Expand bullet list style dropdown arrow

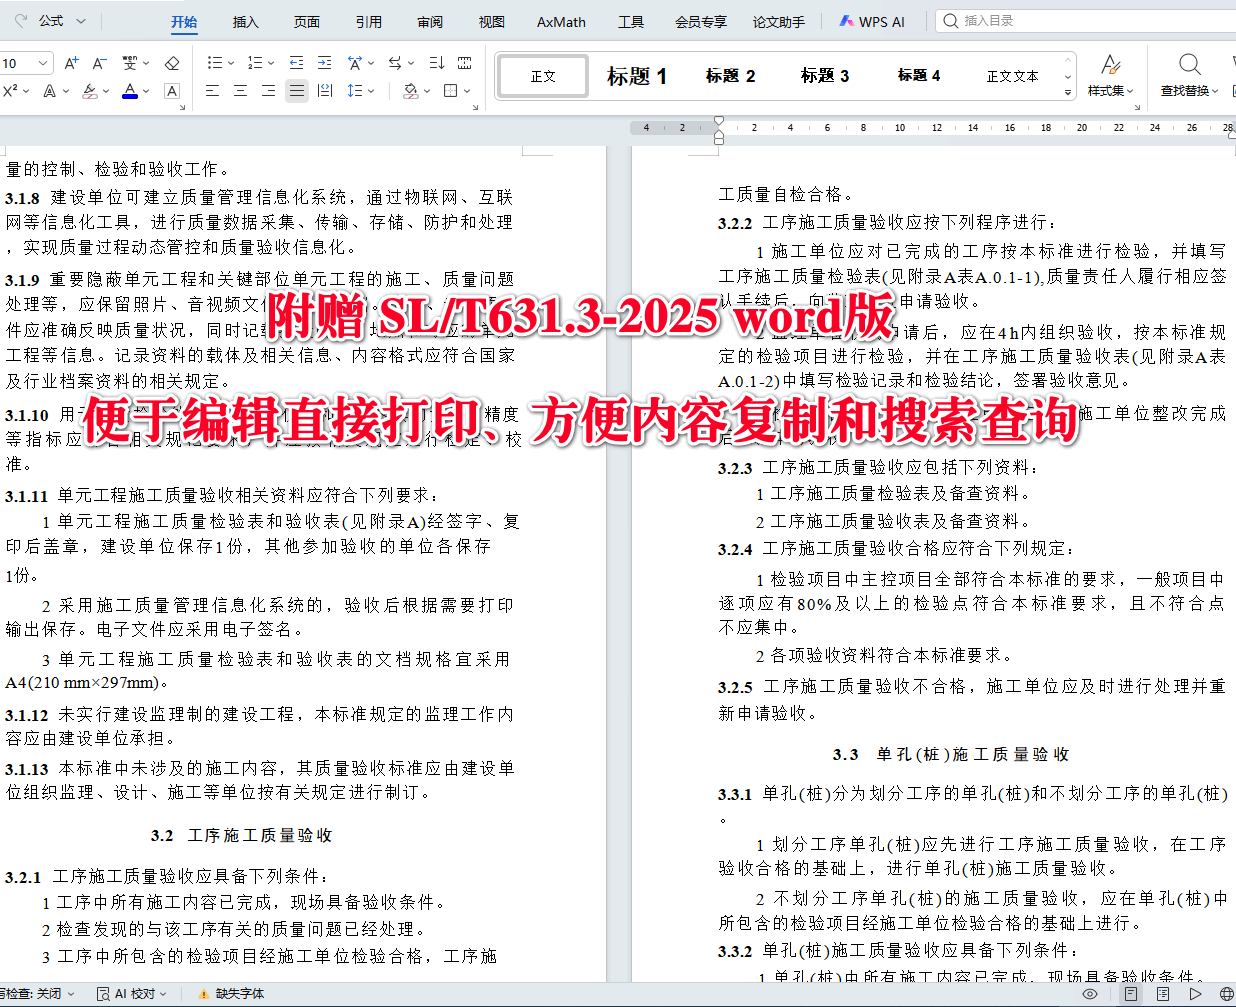tap(231, 63)
